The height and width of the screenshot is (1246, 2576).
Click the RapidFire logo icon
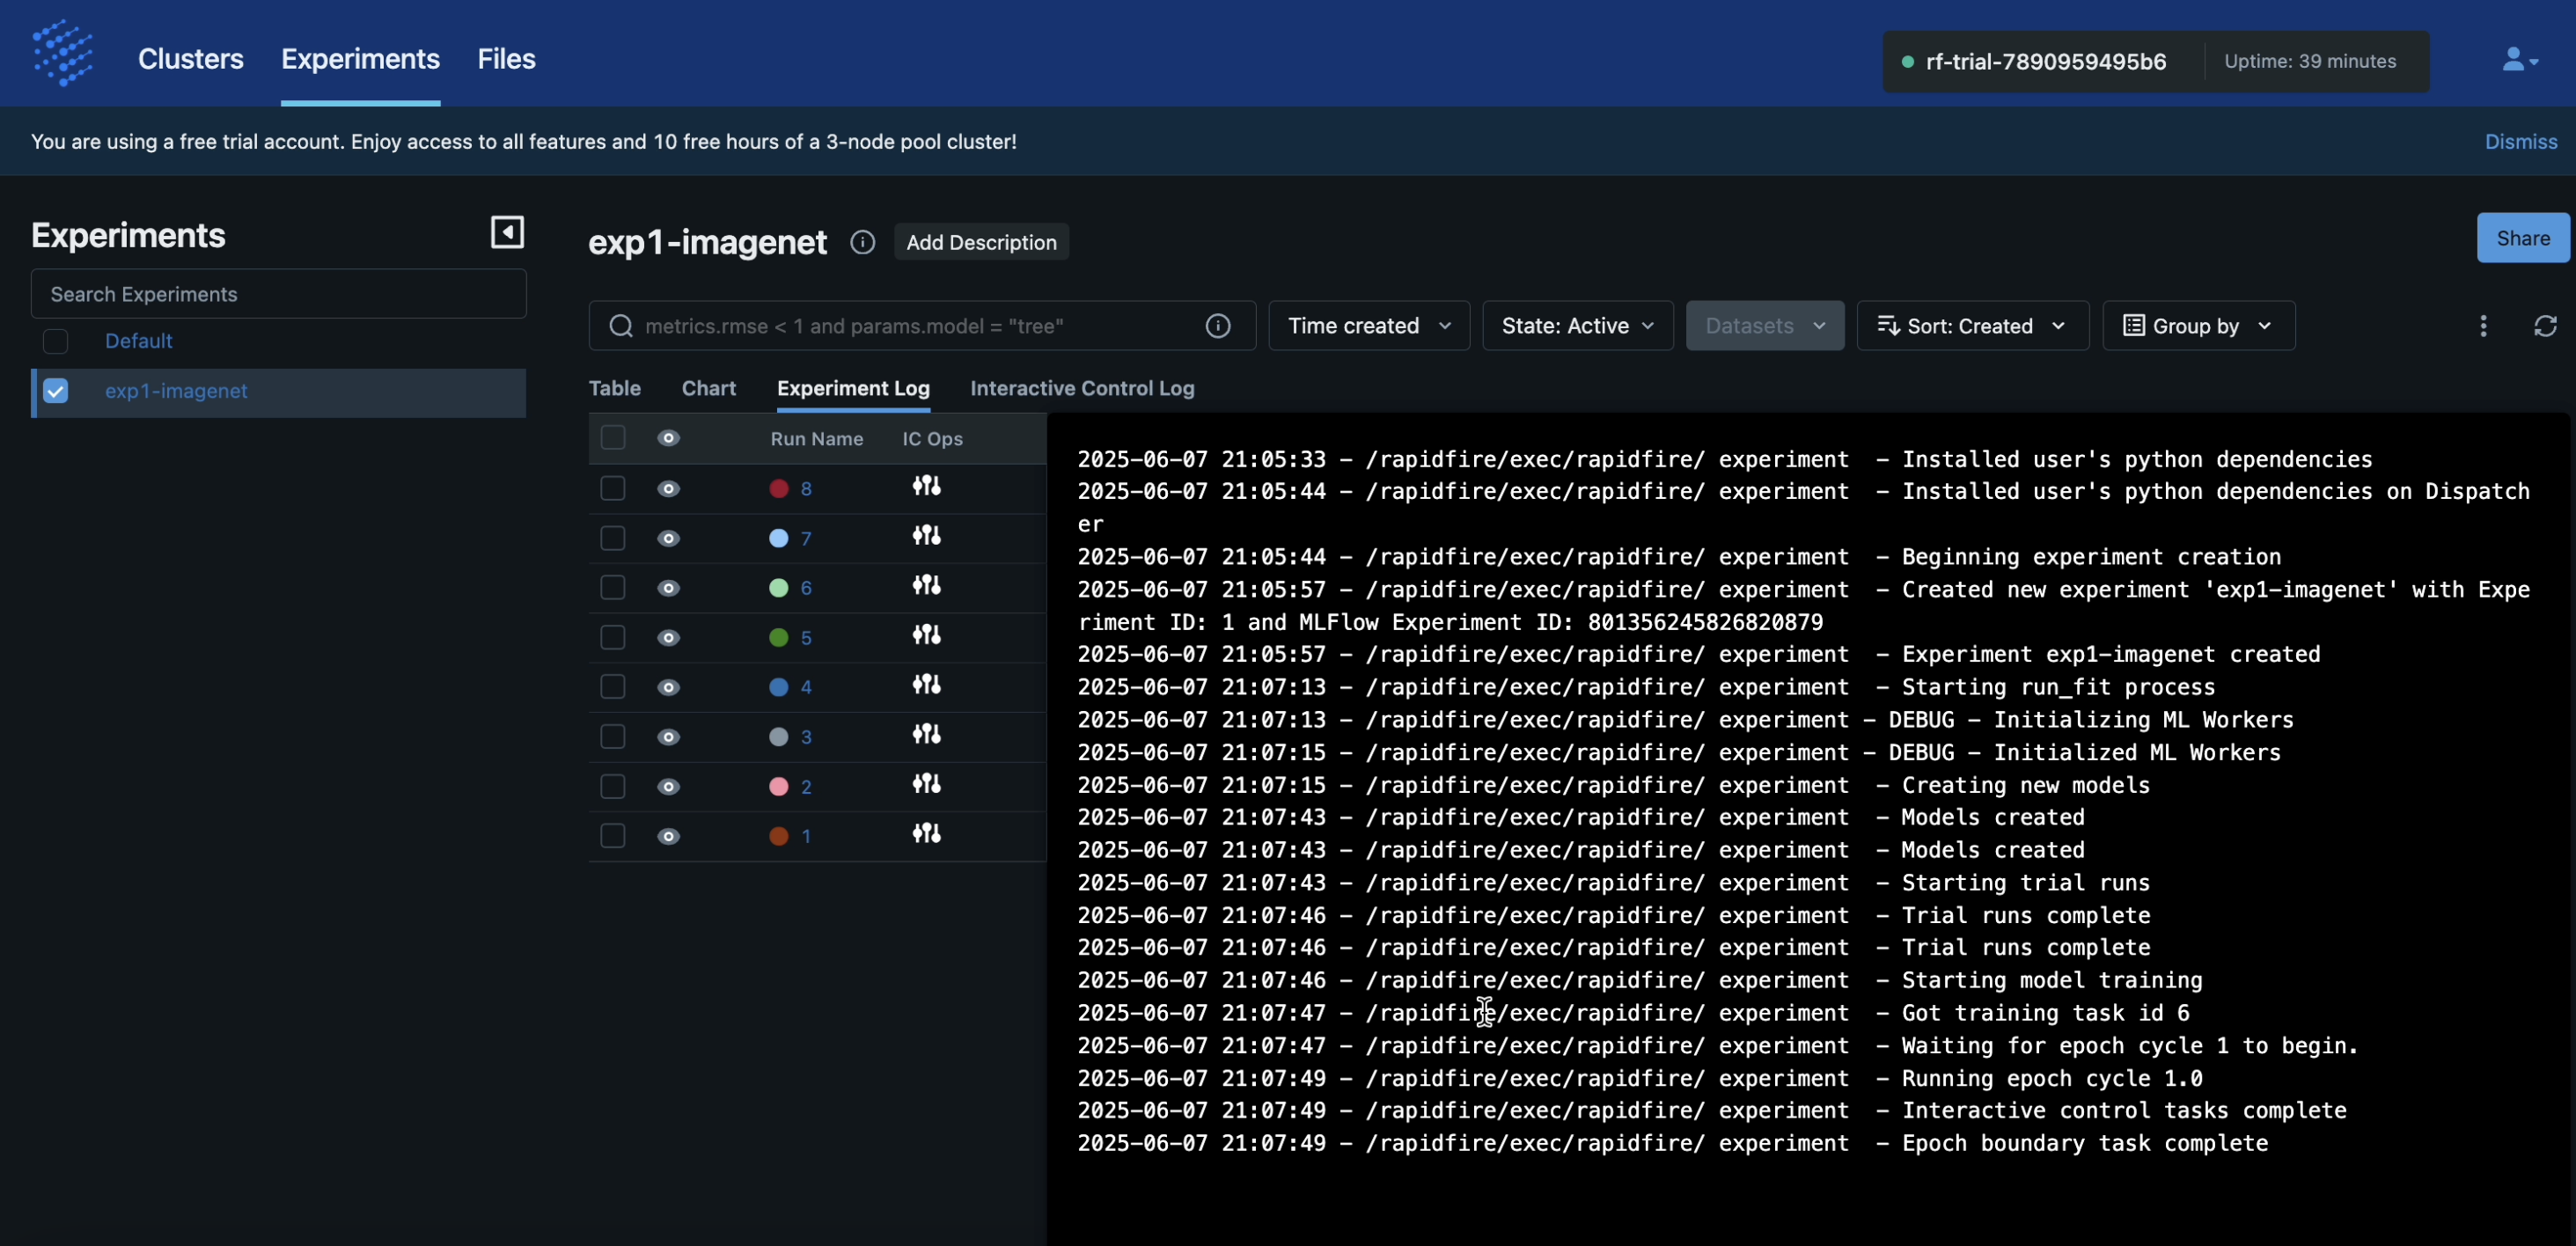pos(62,53)
